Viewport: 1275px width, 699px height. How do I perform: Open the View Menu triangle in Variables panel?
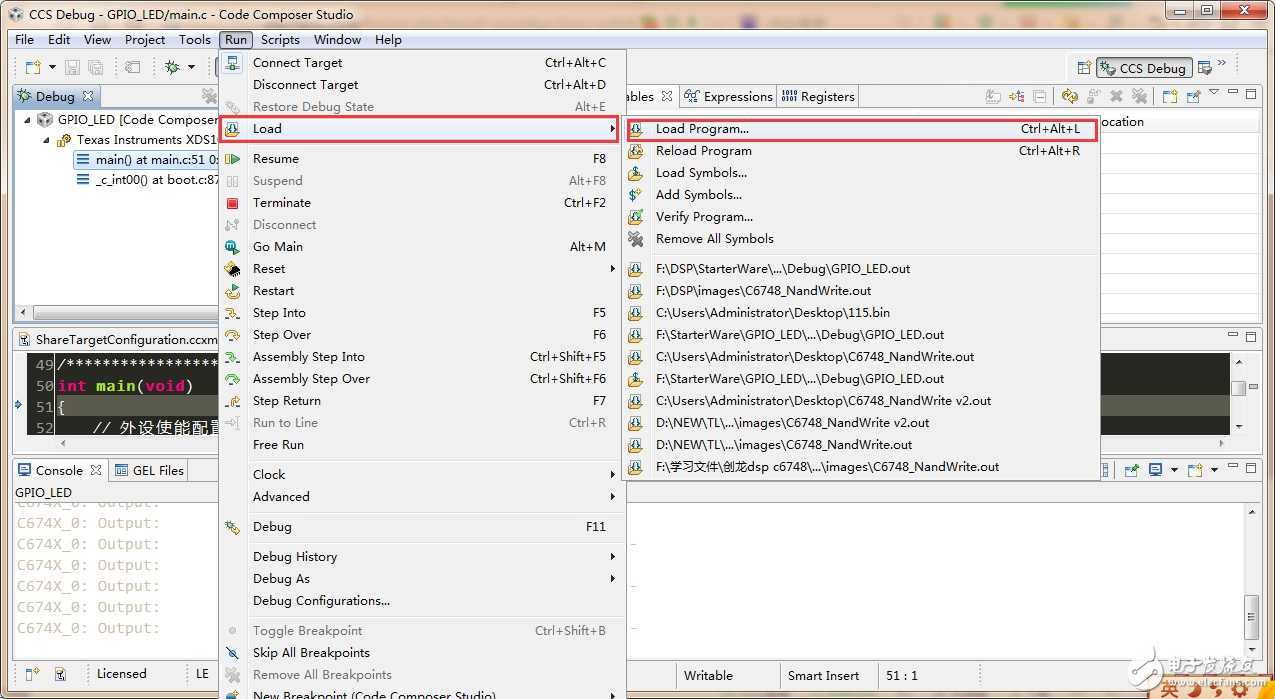pyautogui.click(x=1214, y=93)
